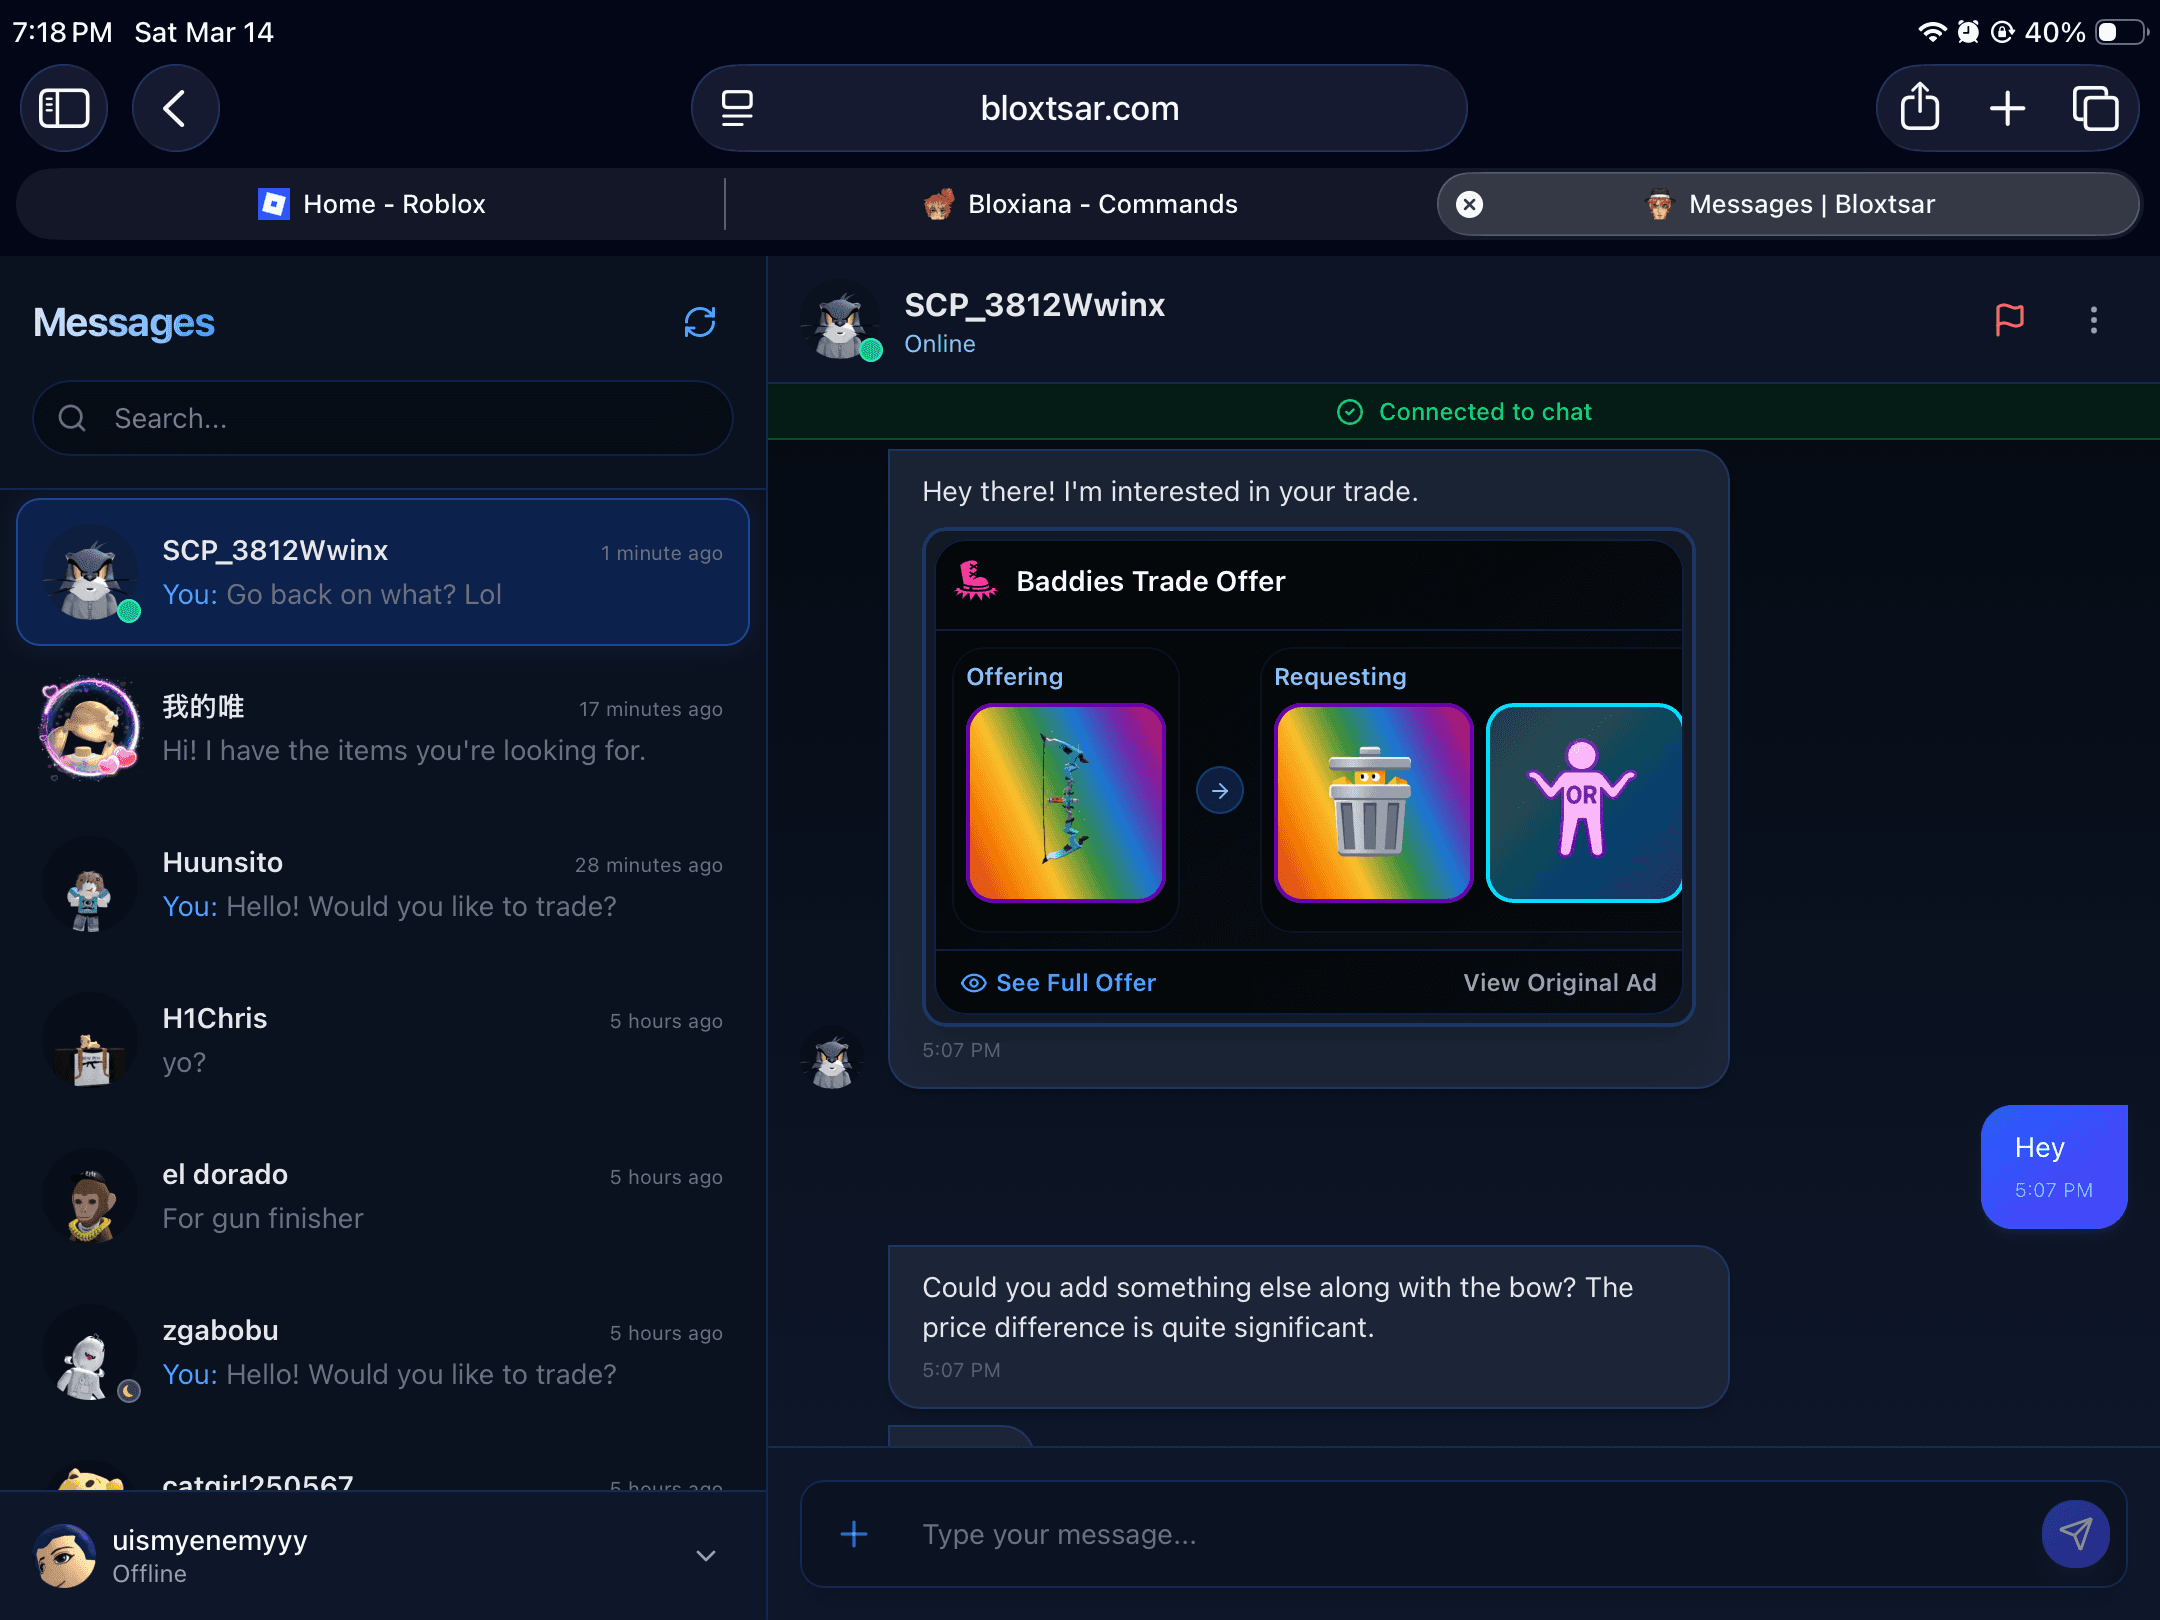
Task: Switch to the Home - Roblox tab
Action: (371, 204)
